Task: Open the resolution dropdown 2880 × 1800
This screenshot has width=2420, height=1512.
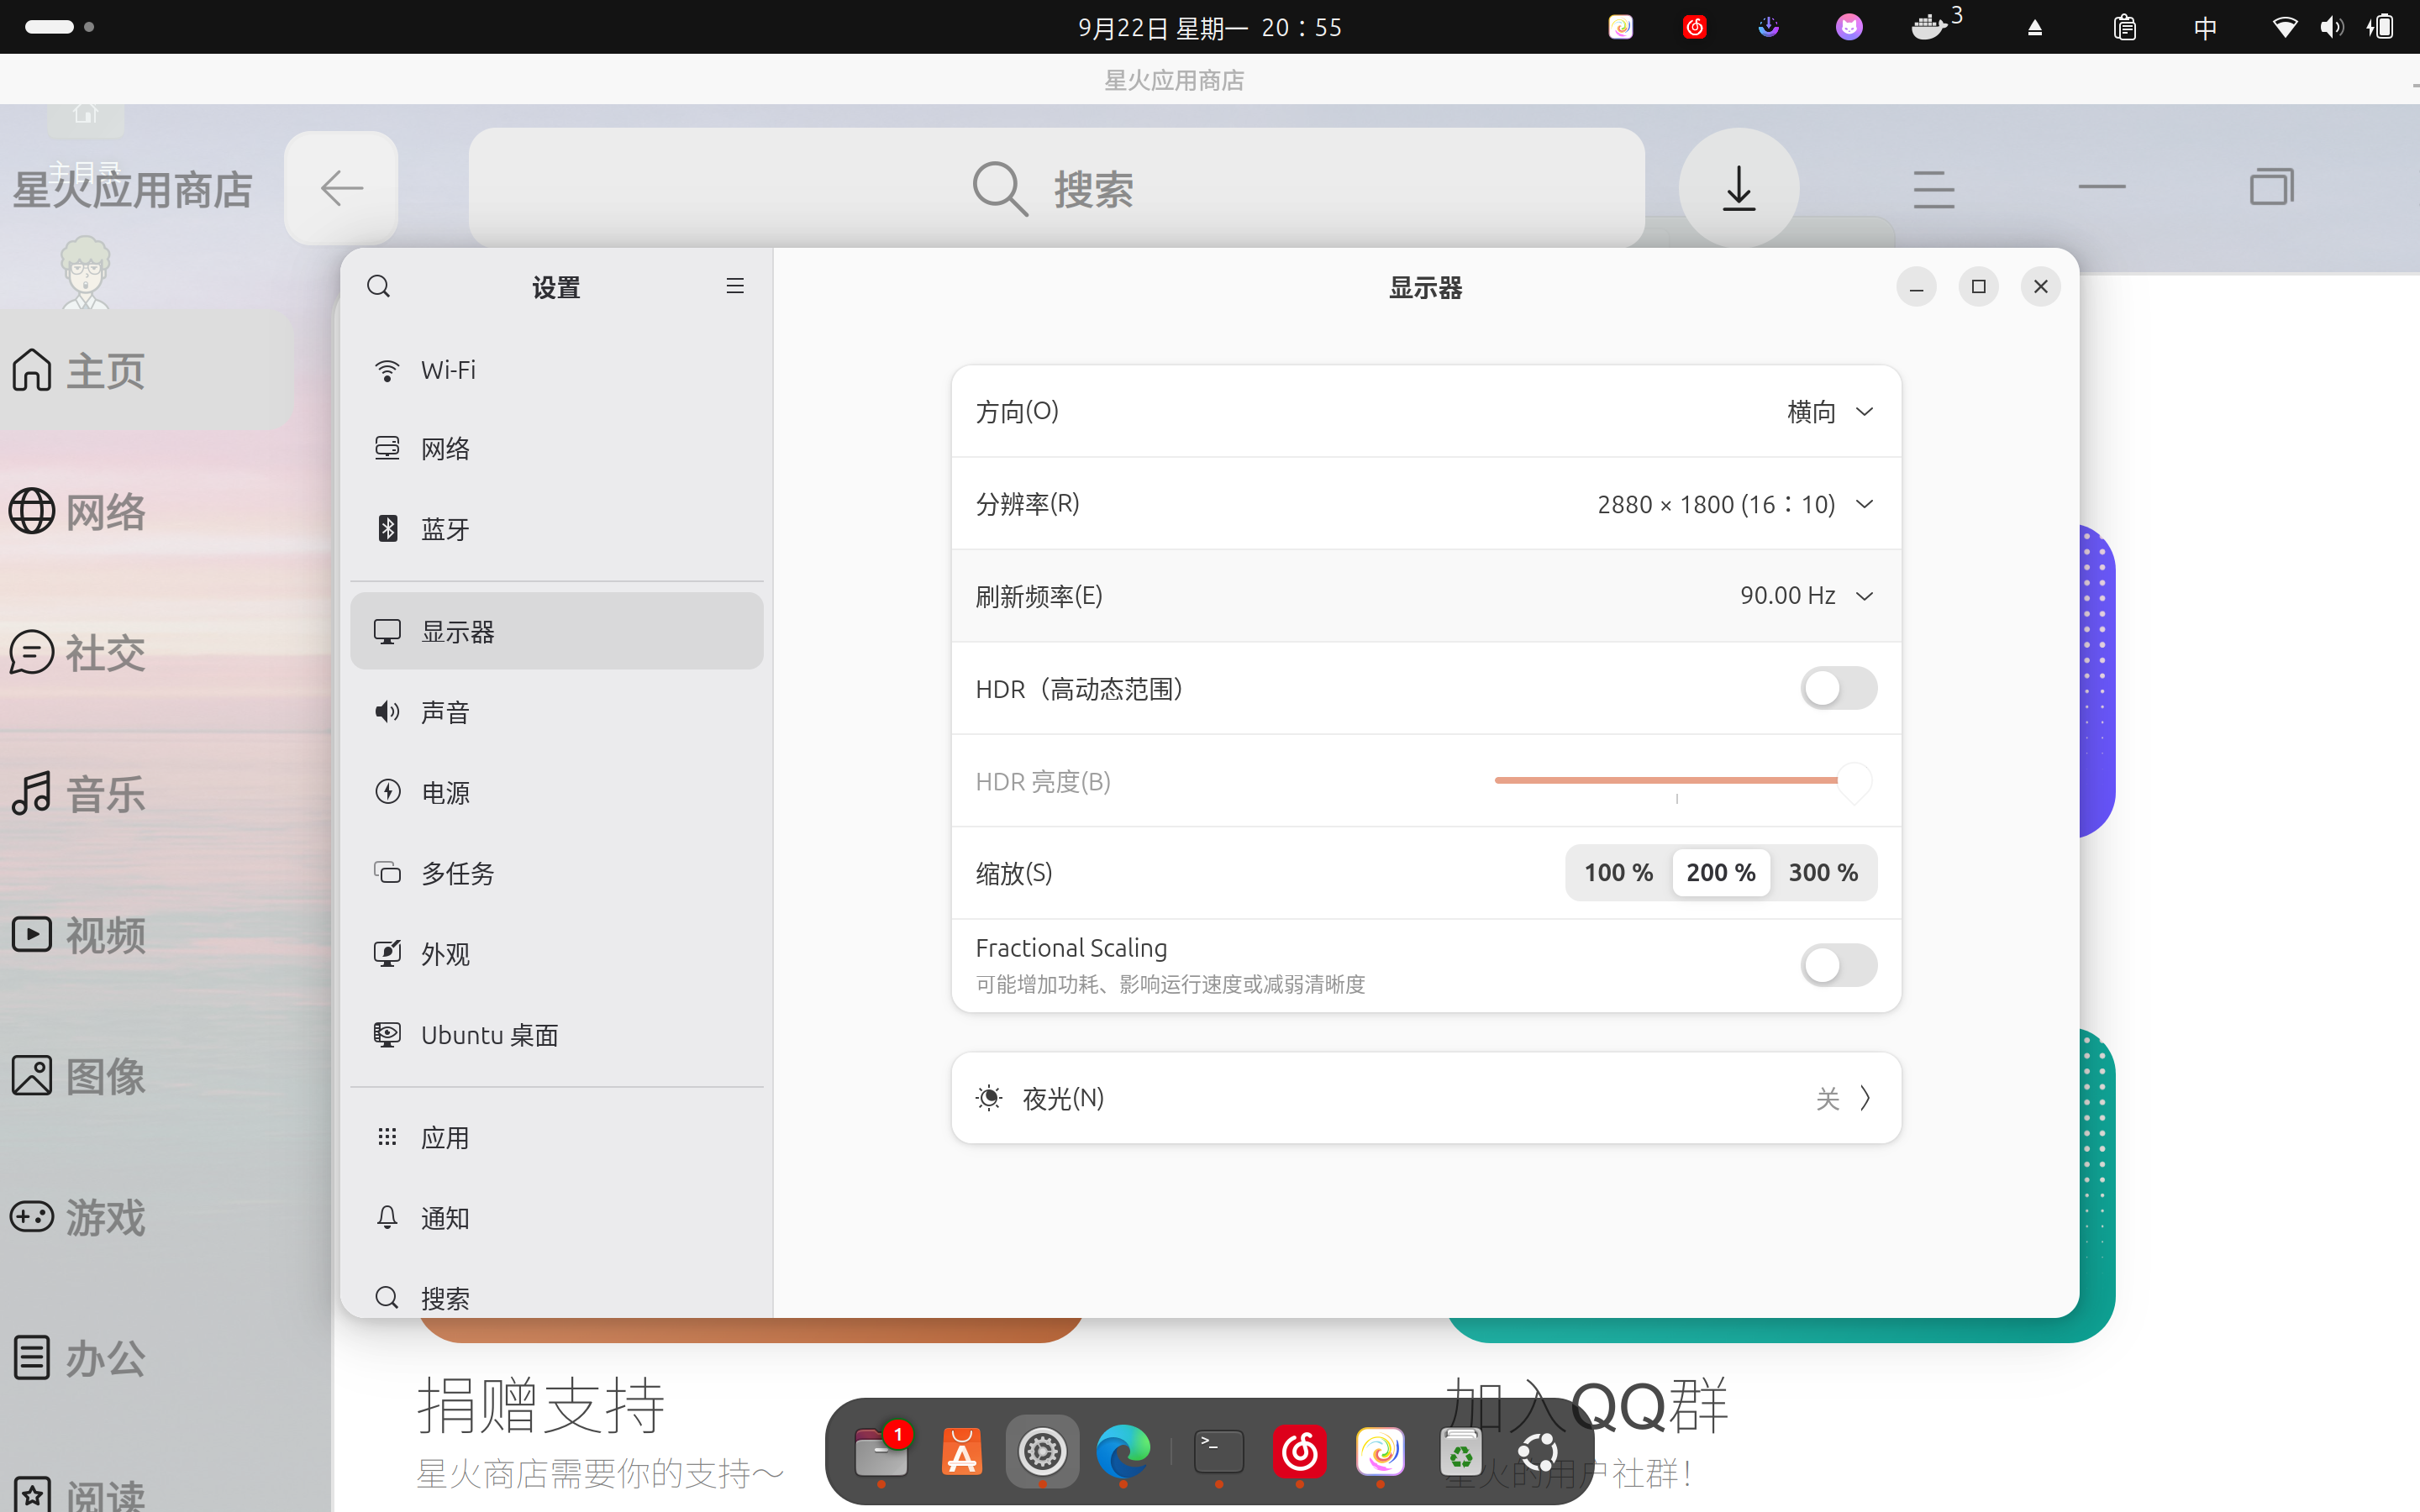Action: coord(1734,504)
